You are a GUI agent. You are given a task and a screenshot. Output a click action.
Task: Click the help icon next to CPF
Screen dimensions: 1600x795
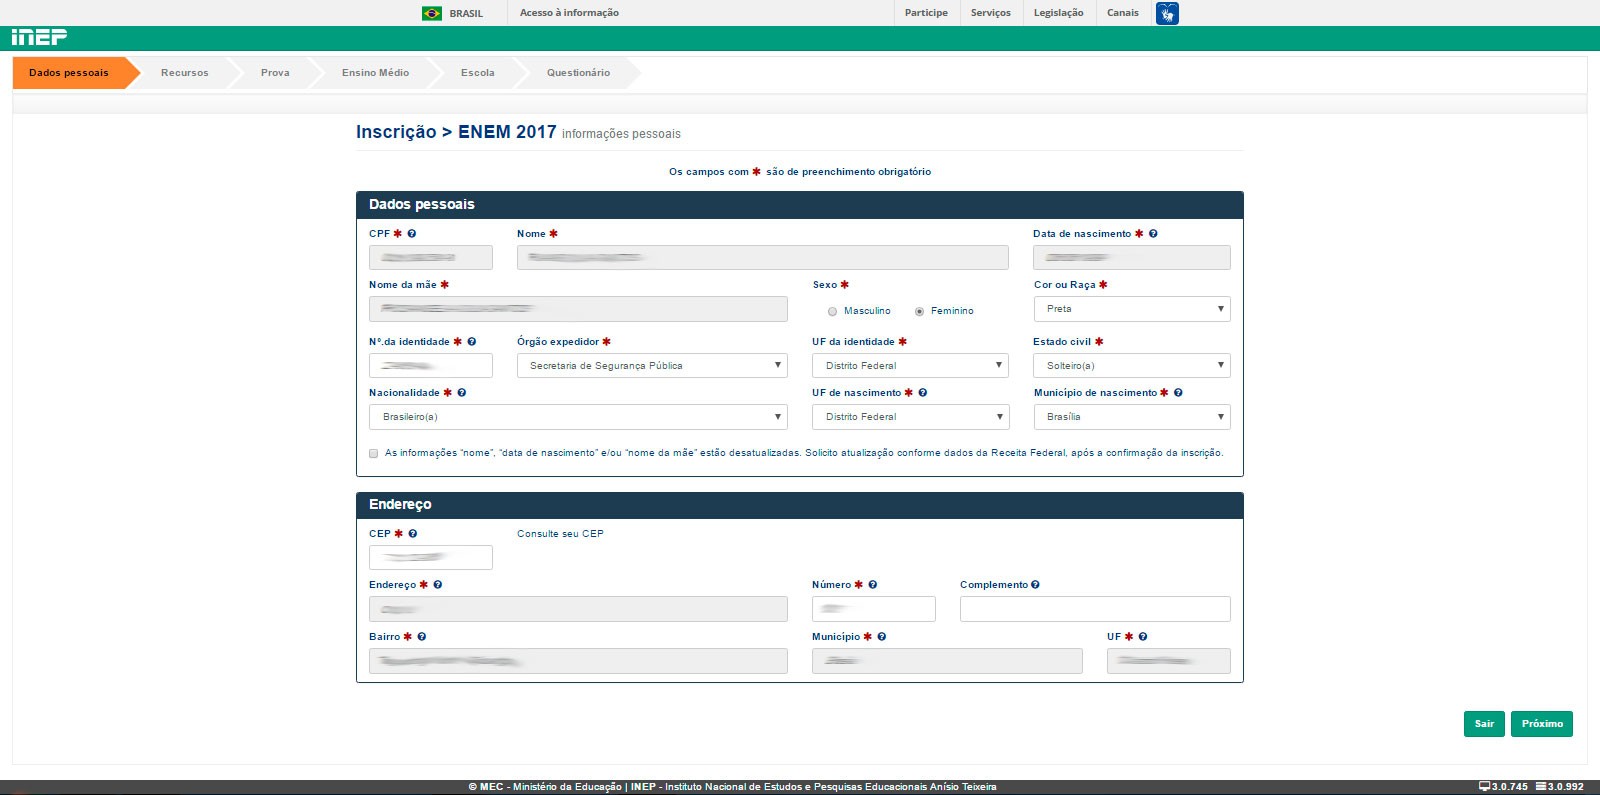point(412,234)
